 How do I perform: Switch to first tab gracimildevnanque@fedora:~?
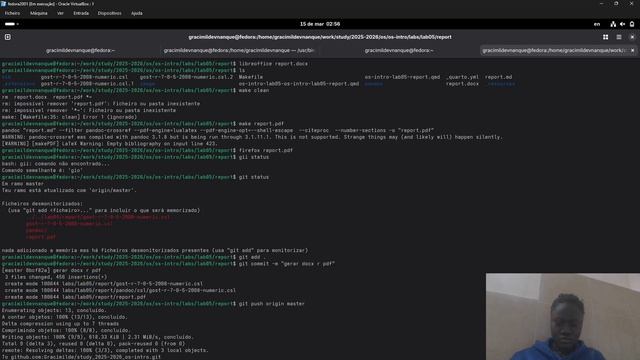(x=80, y=51)
